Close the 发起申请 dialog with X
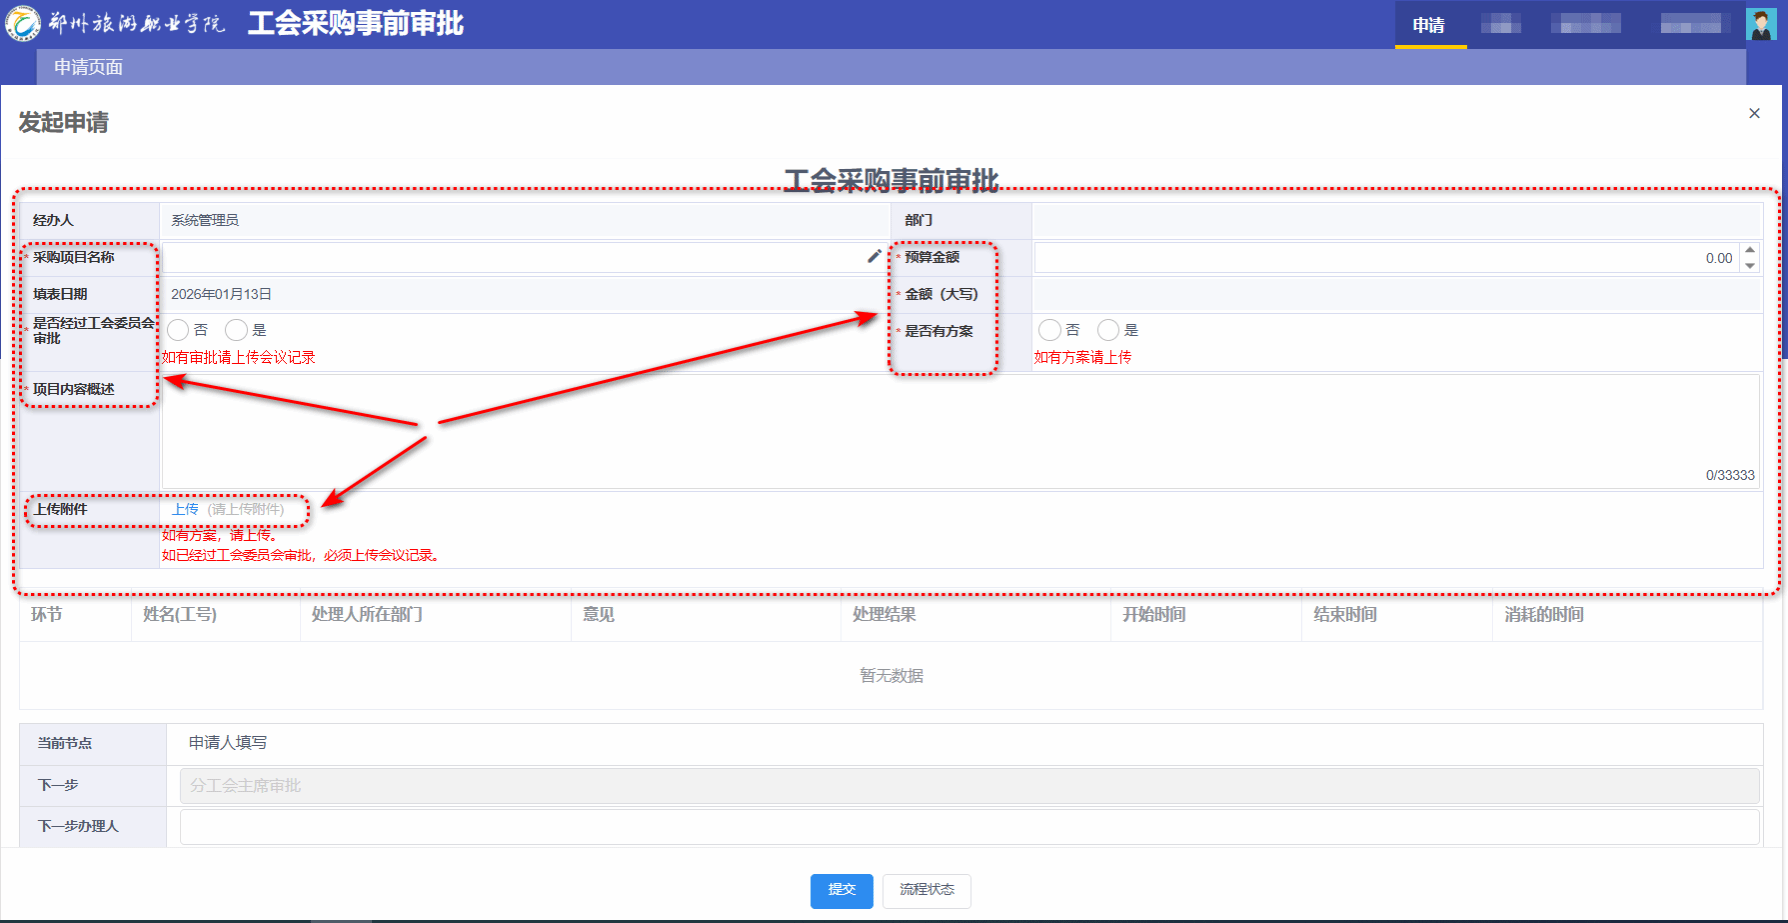Image resolution: width=1788 pixels, height=923 pixels. tap(1754, 114)
